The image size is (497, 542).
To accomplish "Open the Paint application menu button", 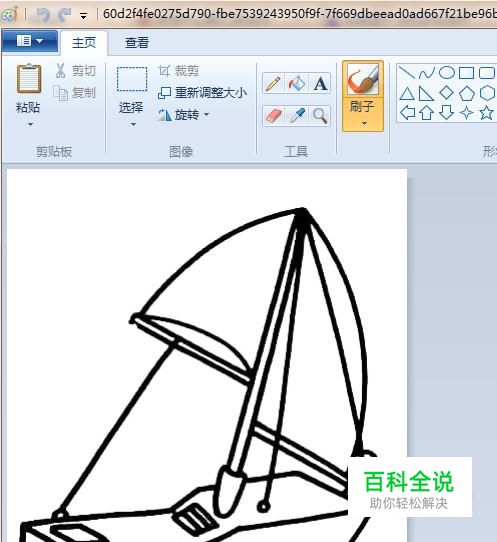I will [x=30, y=41].
